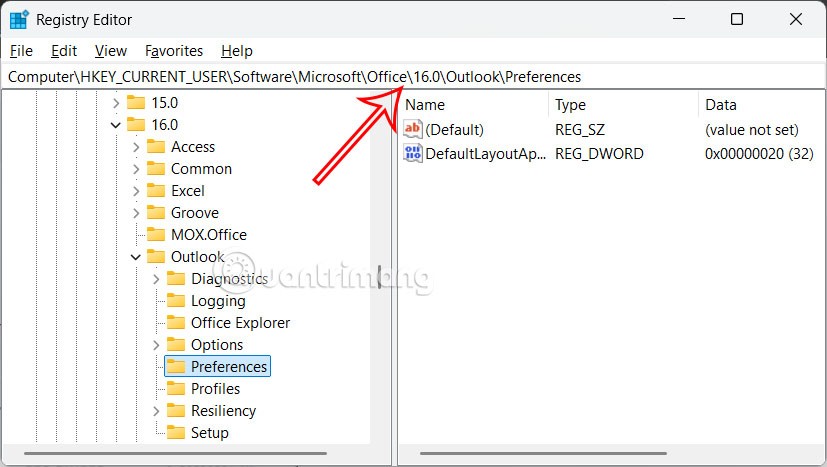Click the Access folder icon

click(156, 147)
